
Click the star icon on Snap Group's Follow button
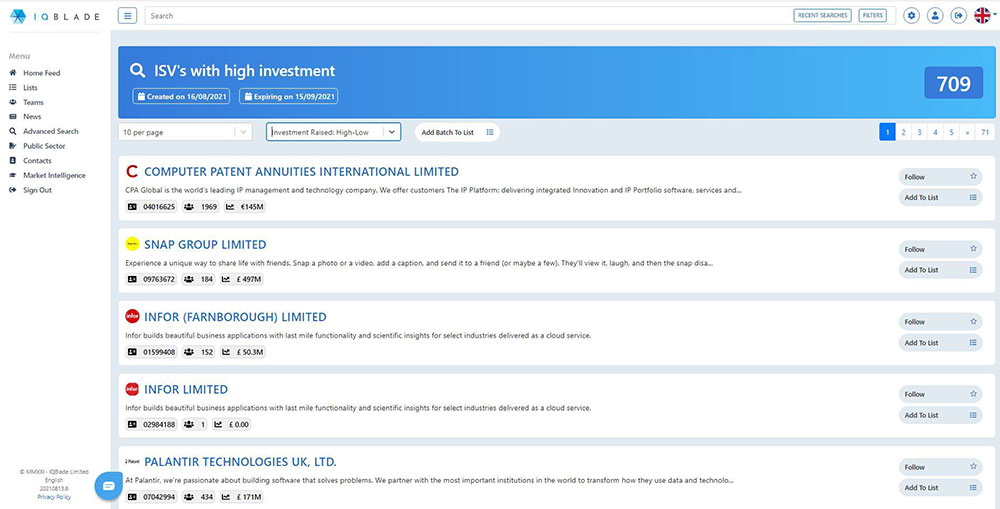[973, 249]
